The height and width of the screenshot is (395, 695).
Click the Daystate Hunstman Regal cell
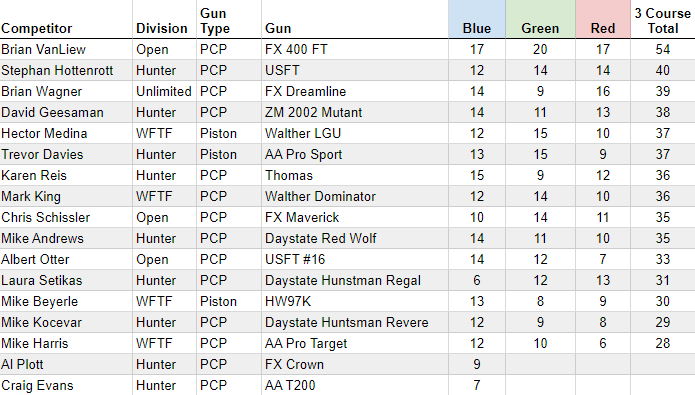(x=355, y=280)
